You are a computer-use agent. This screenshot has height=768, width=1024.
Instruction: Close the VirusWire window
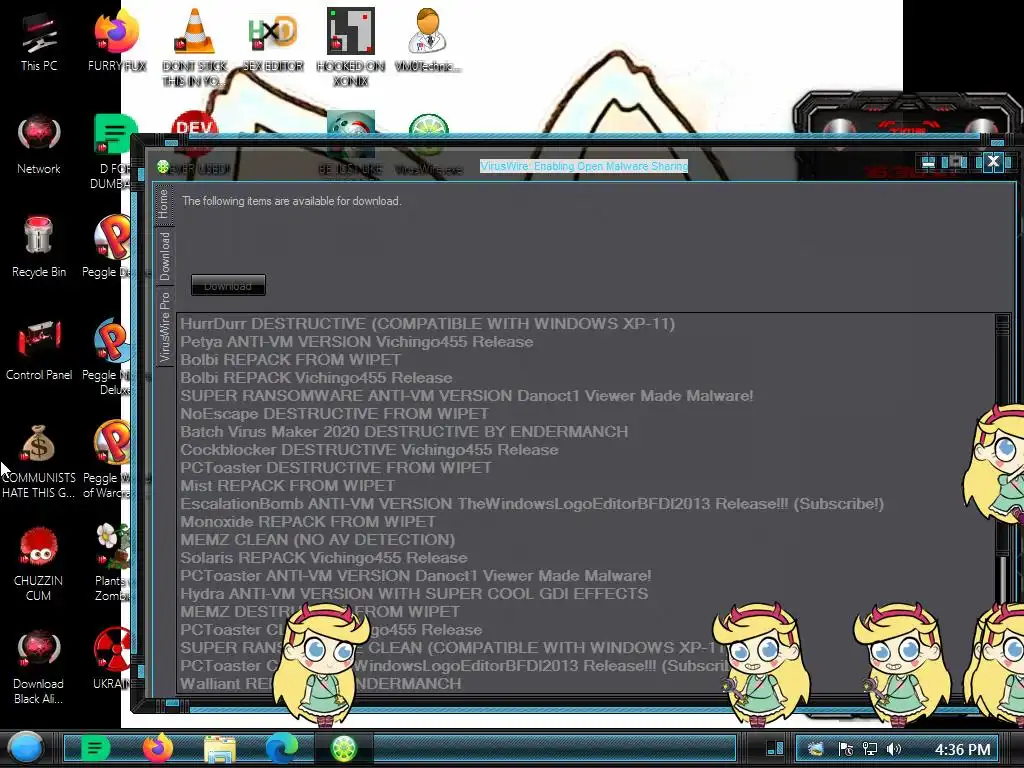tap(993, 161)
